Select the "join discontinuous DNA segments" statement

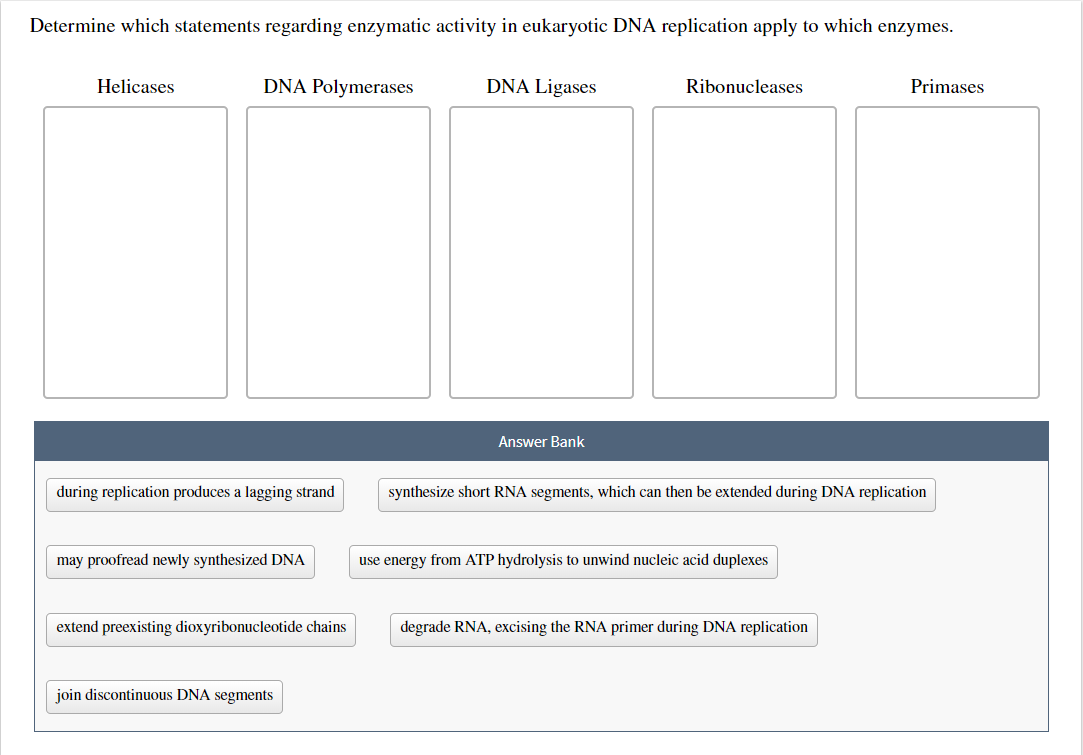(x=163, y=696)
